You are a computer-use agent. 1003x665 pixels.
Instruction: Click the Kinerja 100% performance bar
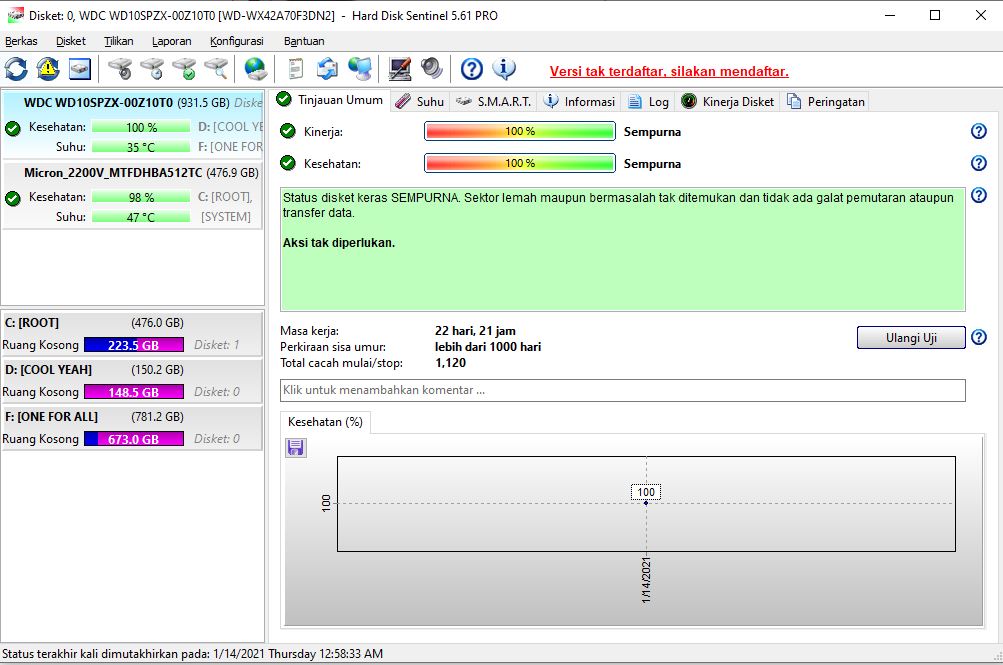point(520,131)
